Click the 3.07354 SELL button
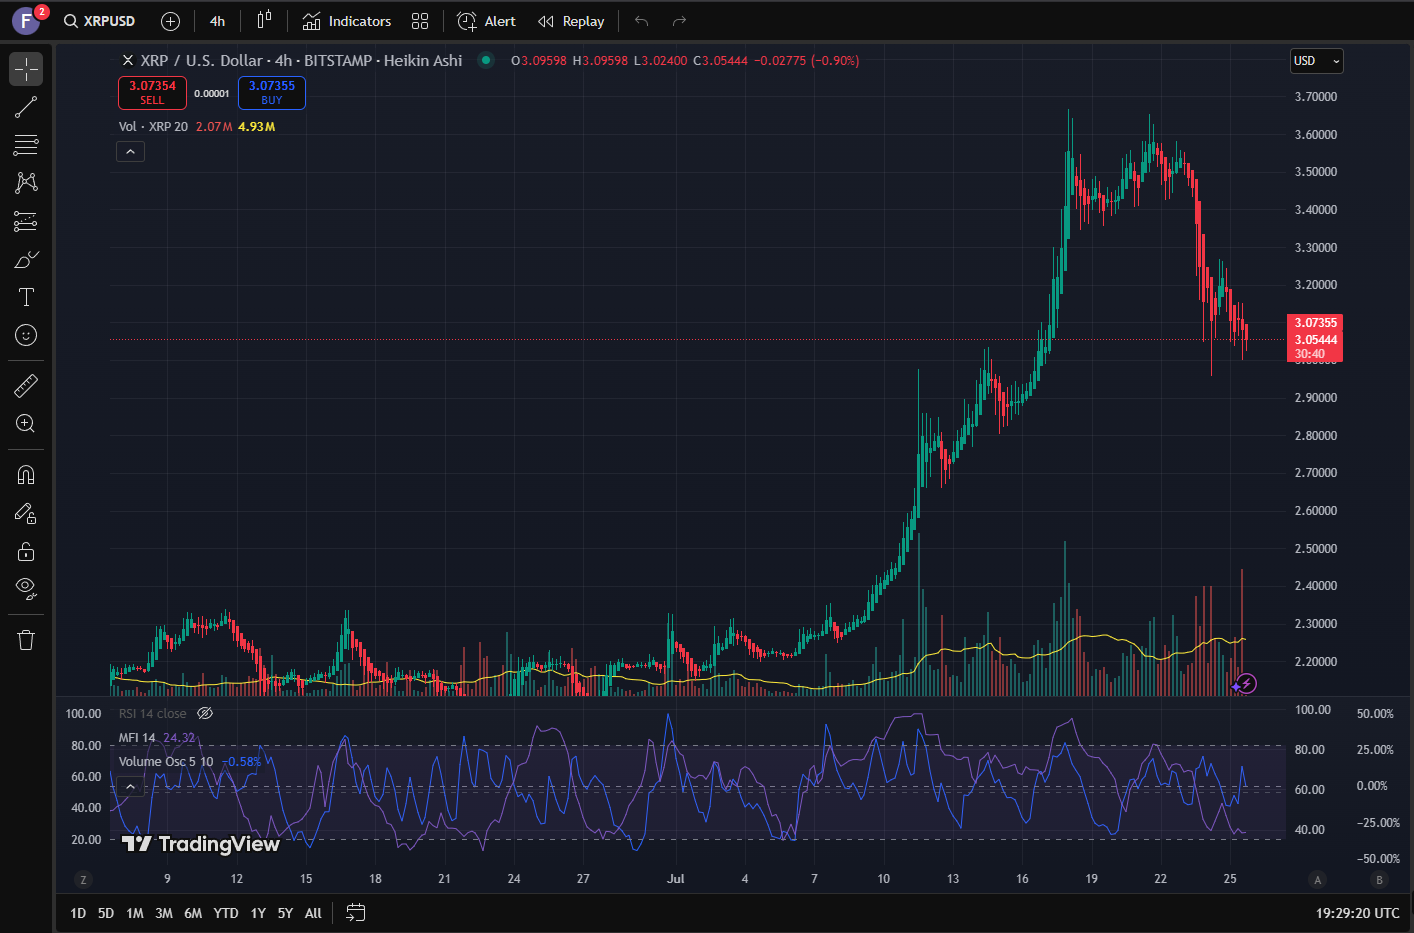Viewport: 1414px width, 933px height. [152, 92]
